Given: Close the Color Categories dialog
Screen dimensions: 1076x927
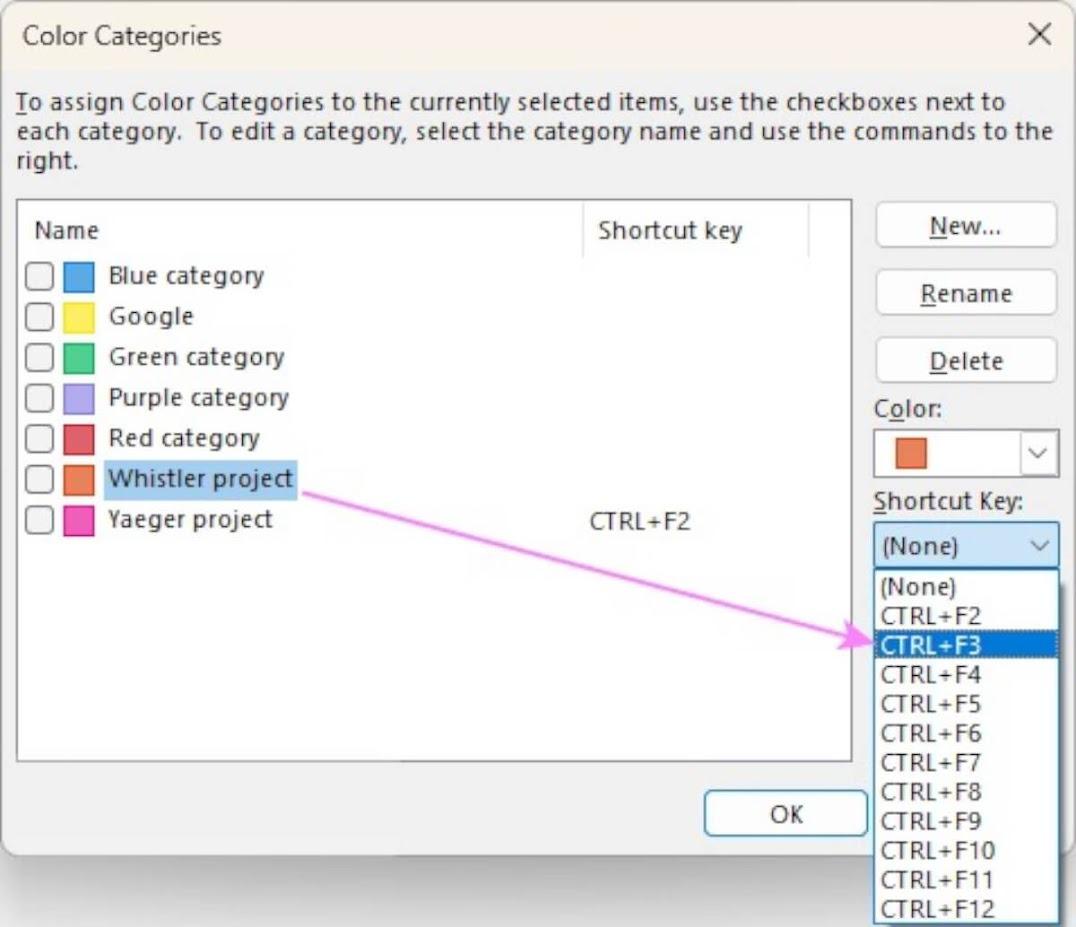Looking at the screenshot, I should (x=1039, y=34).
